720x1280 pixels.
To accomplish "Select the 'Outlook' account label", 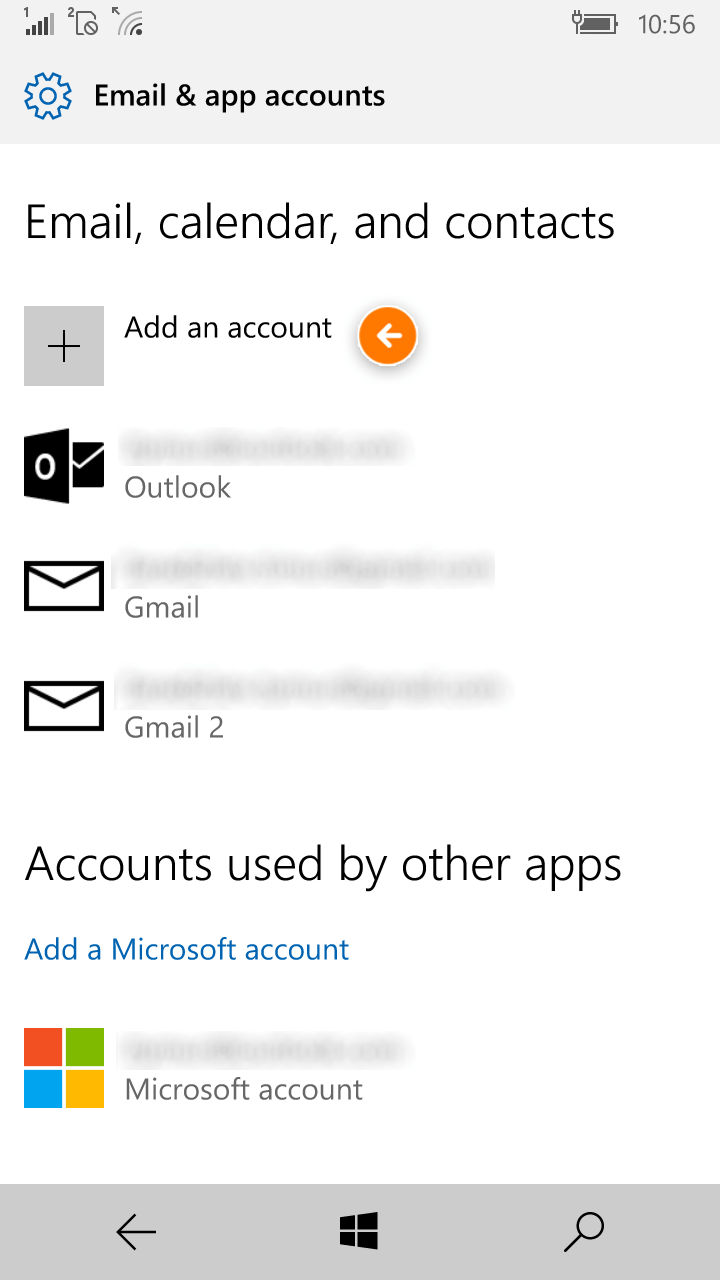I will [x=177, y=488].
